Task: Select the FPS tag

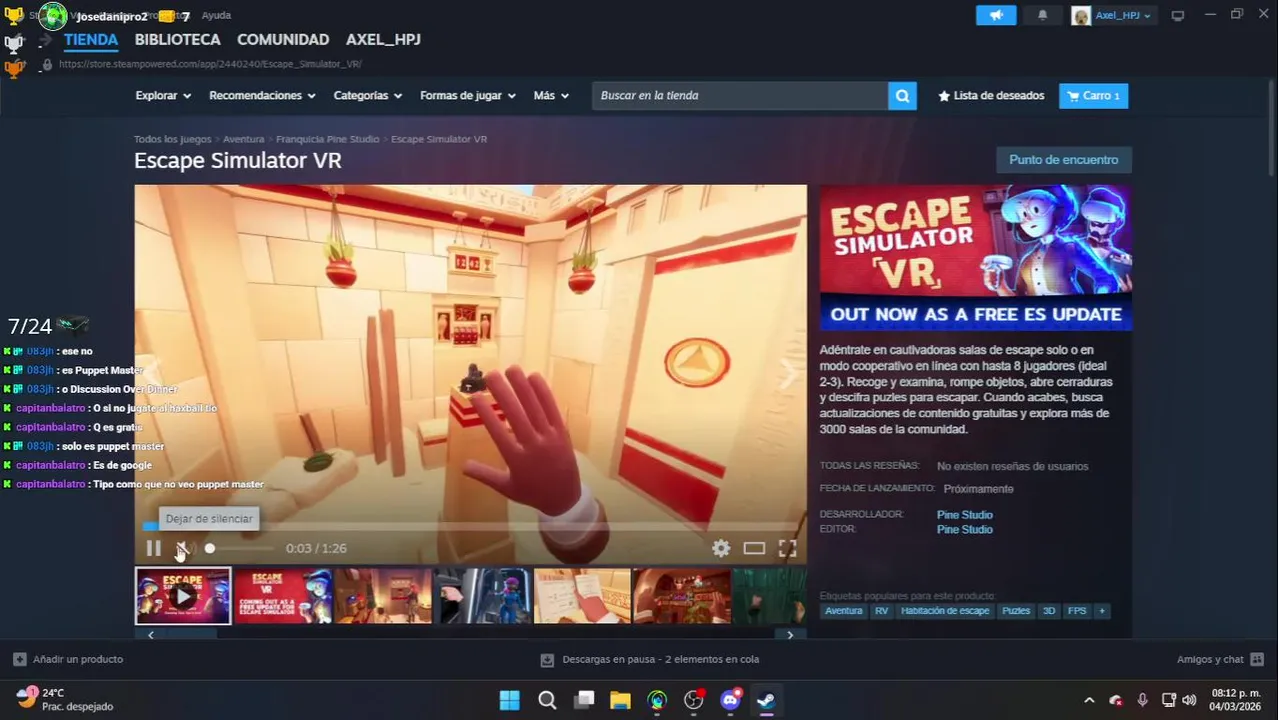Action: (x=1077, y=611)
